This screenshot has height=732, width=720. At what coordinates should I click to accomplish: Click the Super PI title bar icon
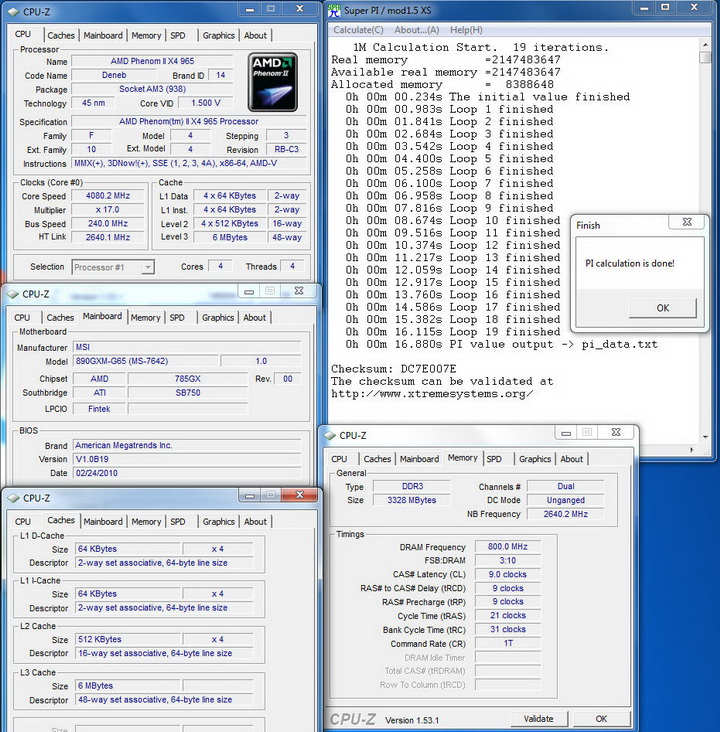[x=334, y=10]
